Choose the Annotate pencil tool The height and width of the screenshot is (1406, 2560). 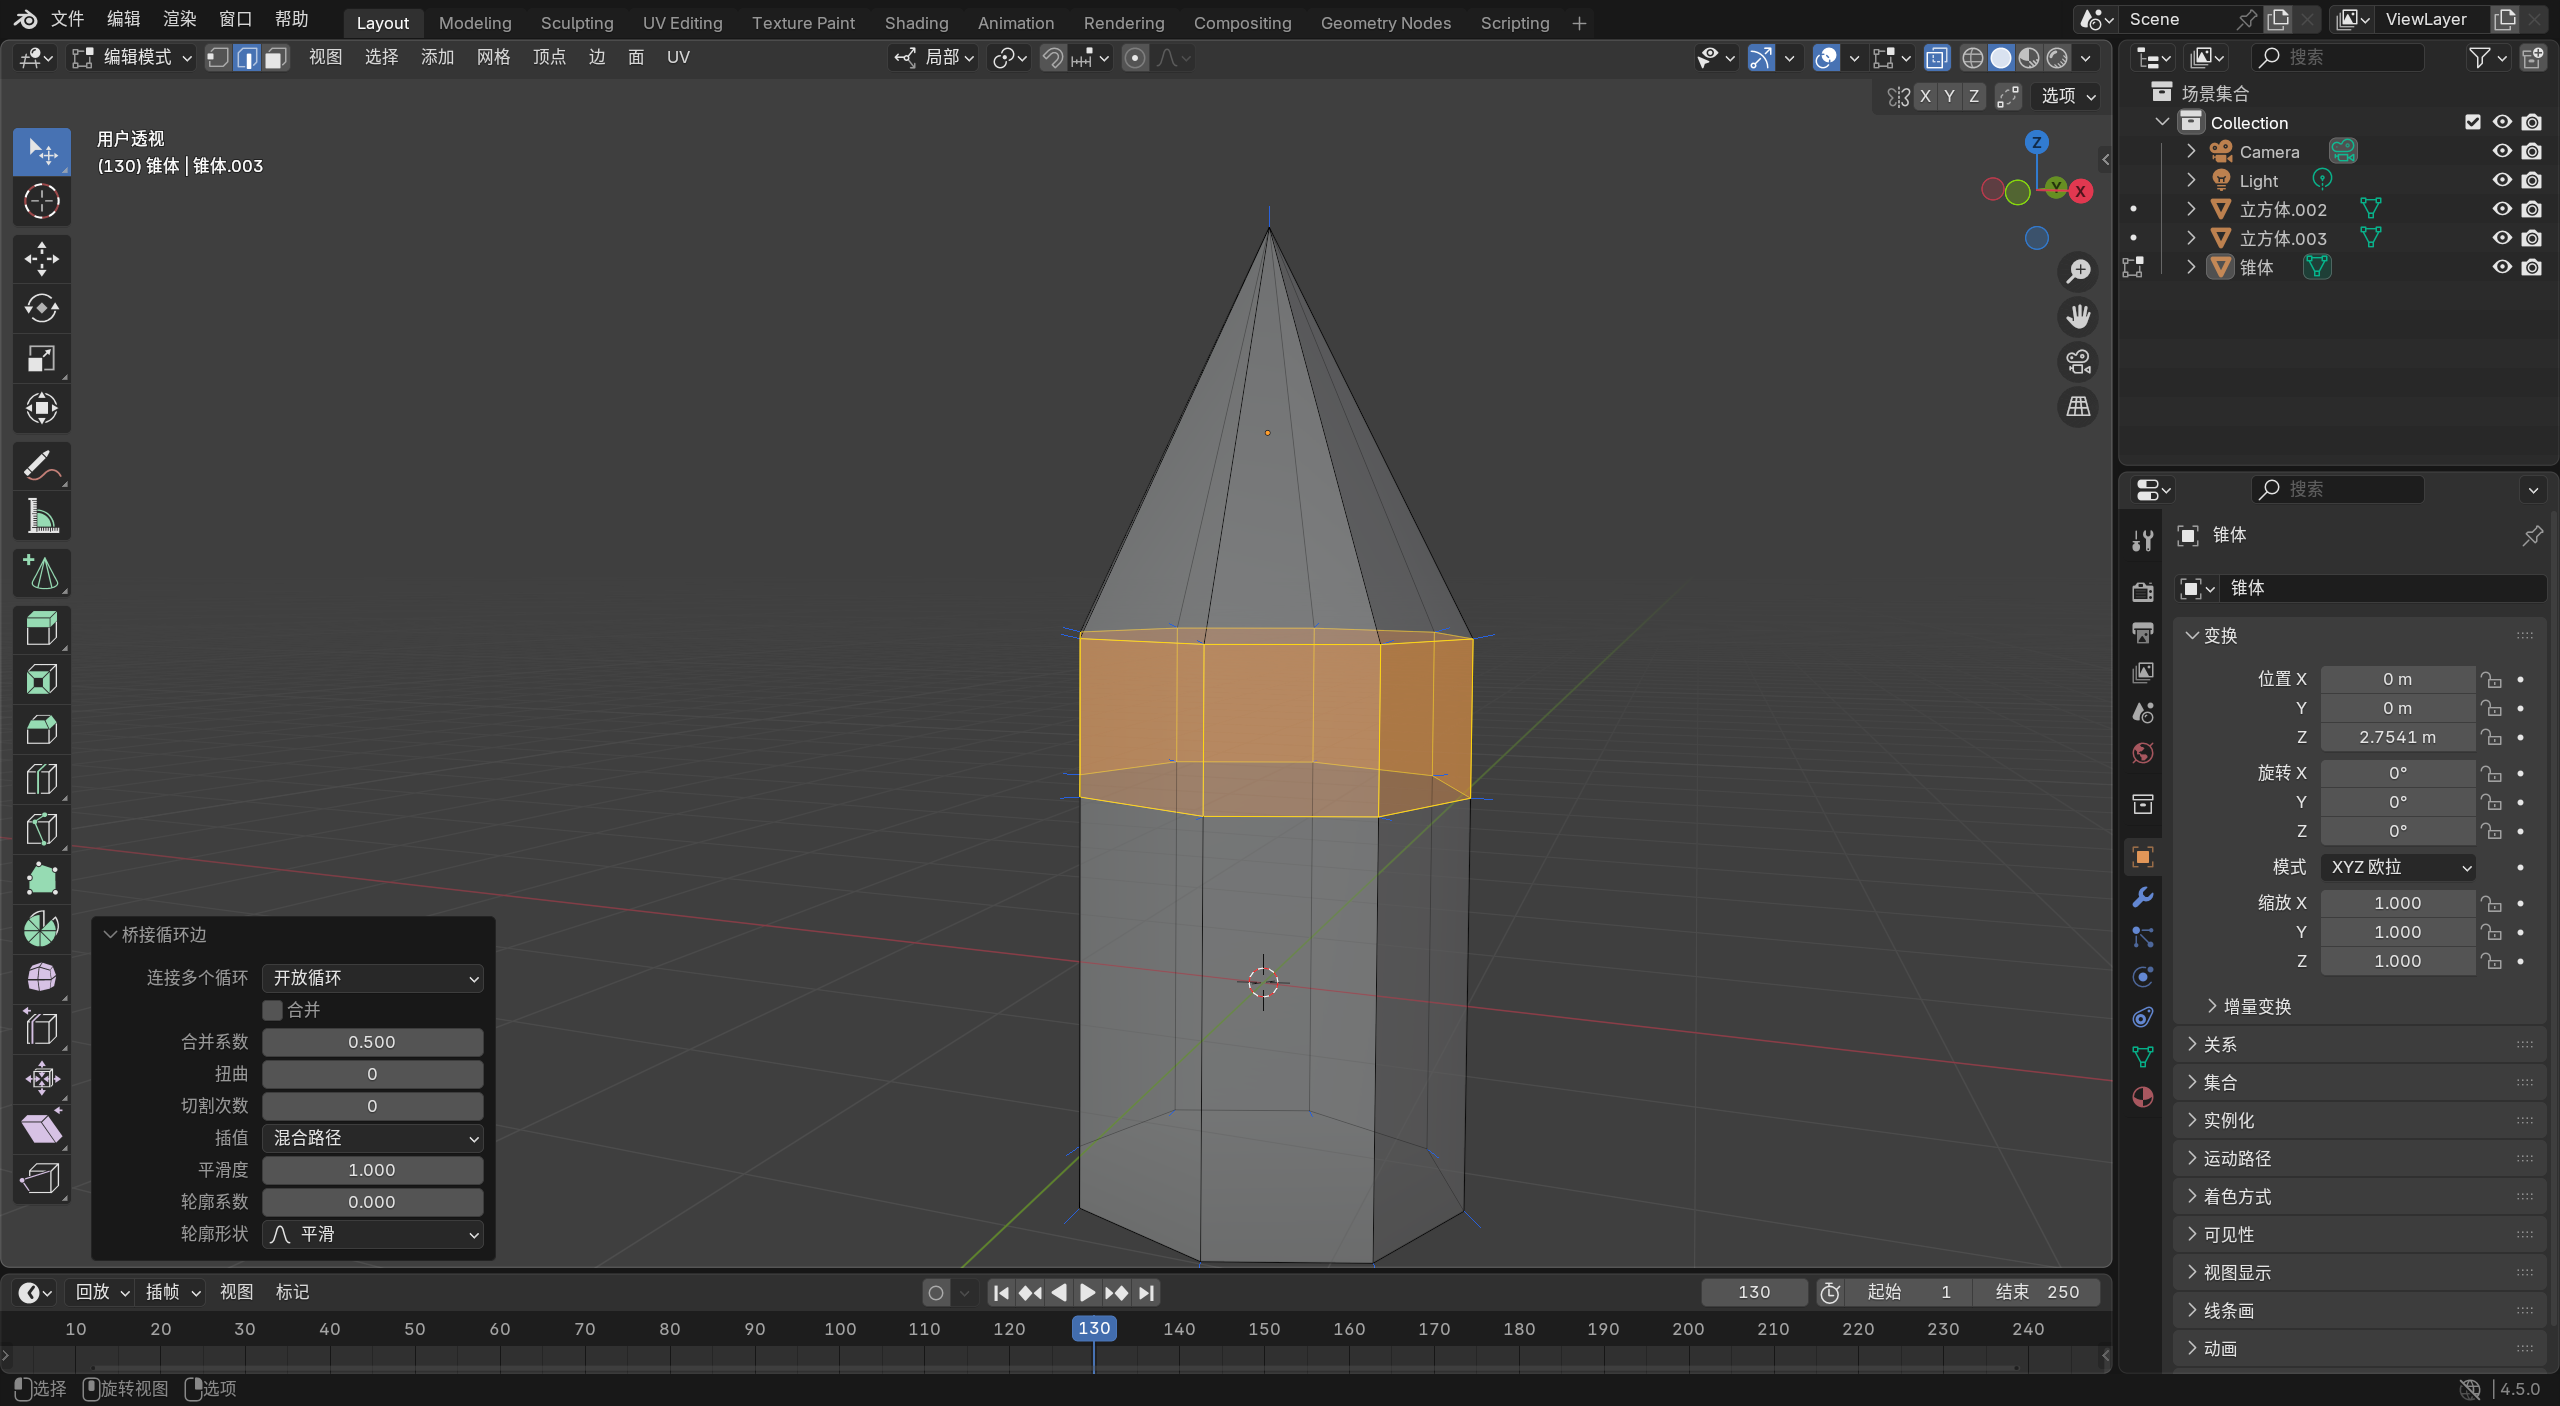pos(41,466)
